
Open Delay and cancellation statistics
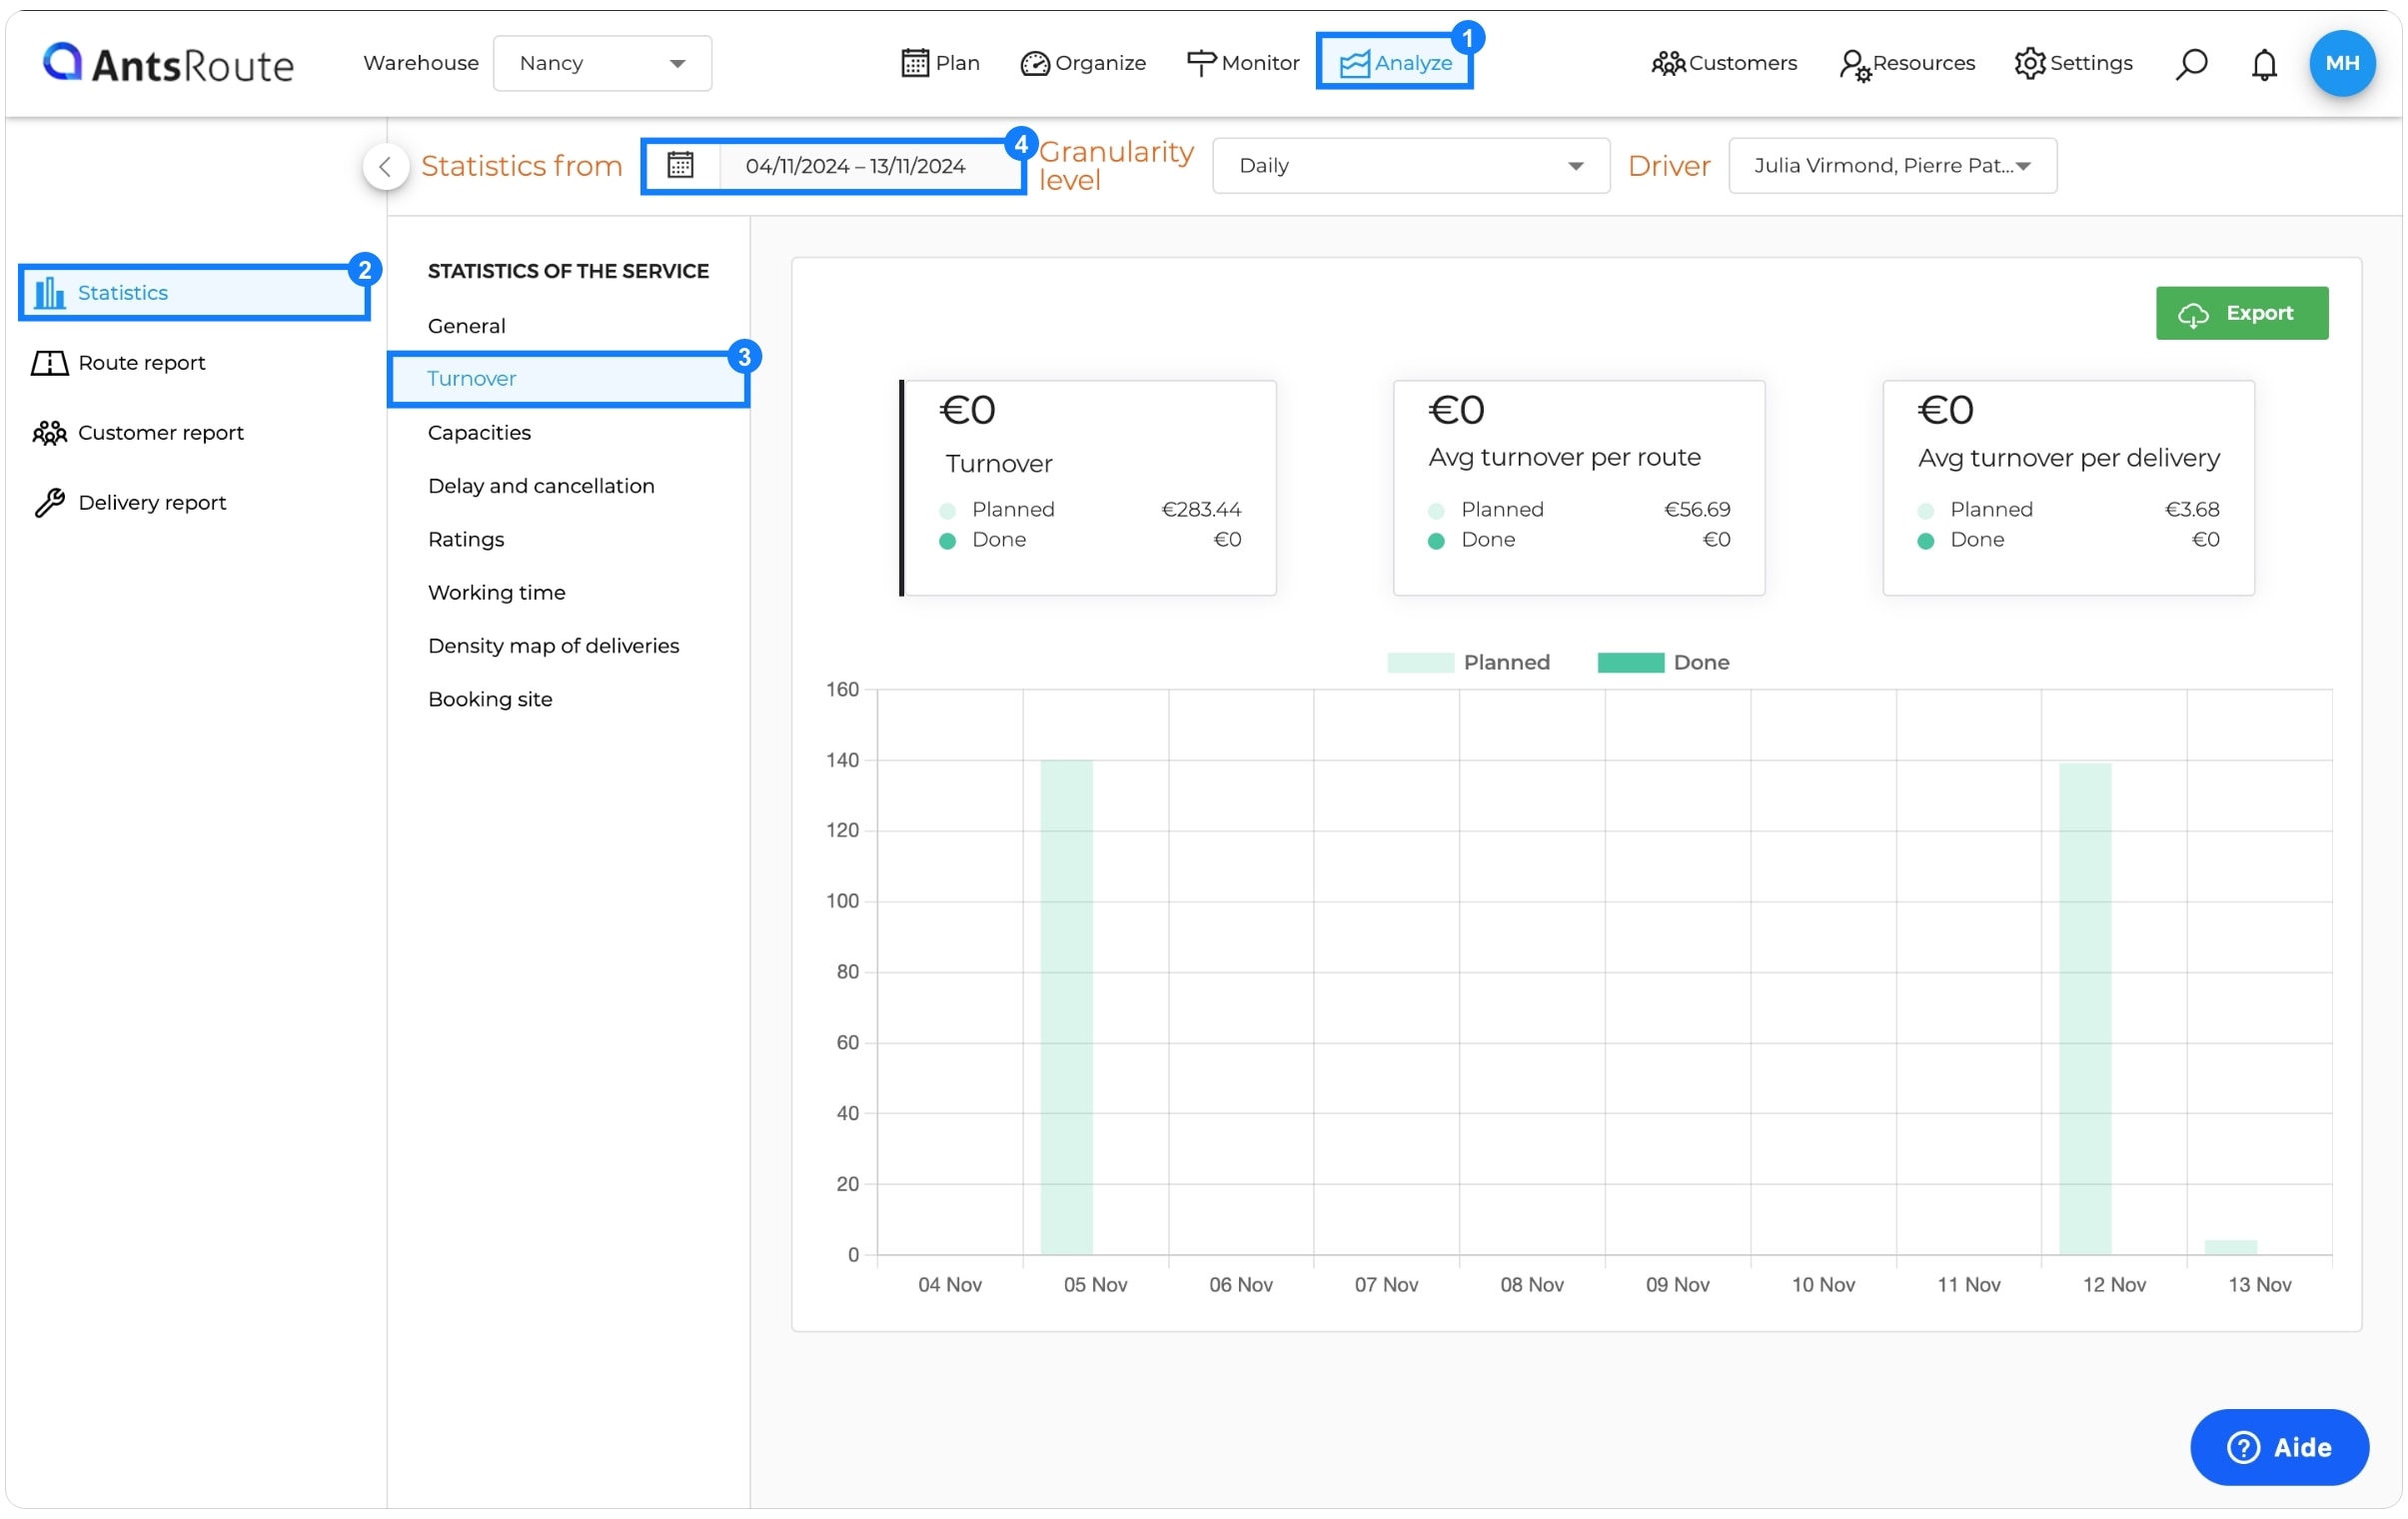tap(541, 485)
